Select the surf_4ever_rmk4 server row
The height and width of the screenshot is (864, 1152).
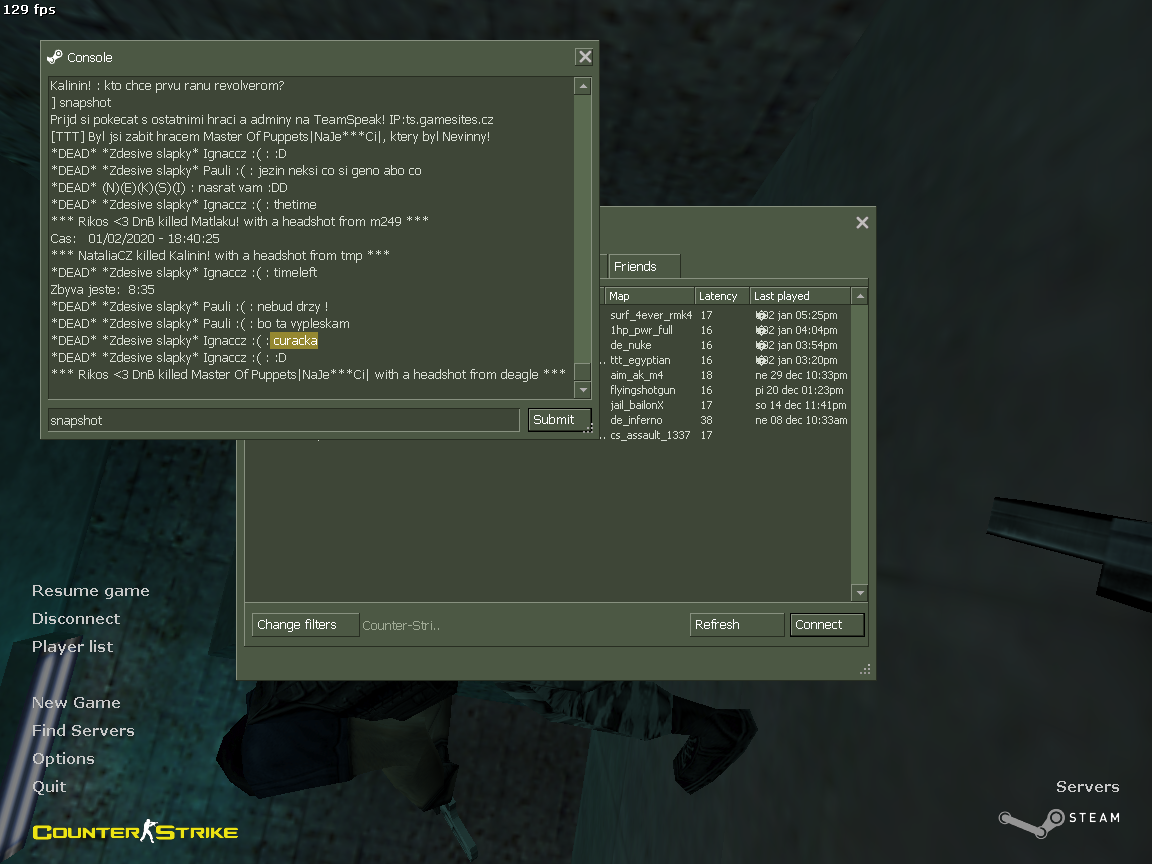[x=725, y=315]
